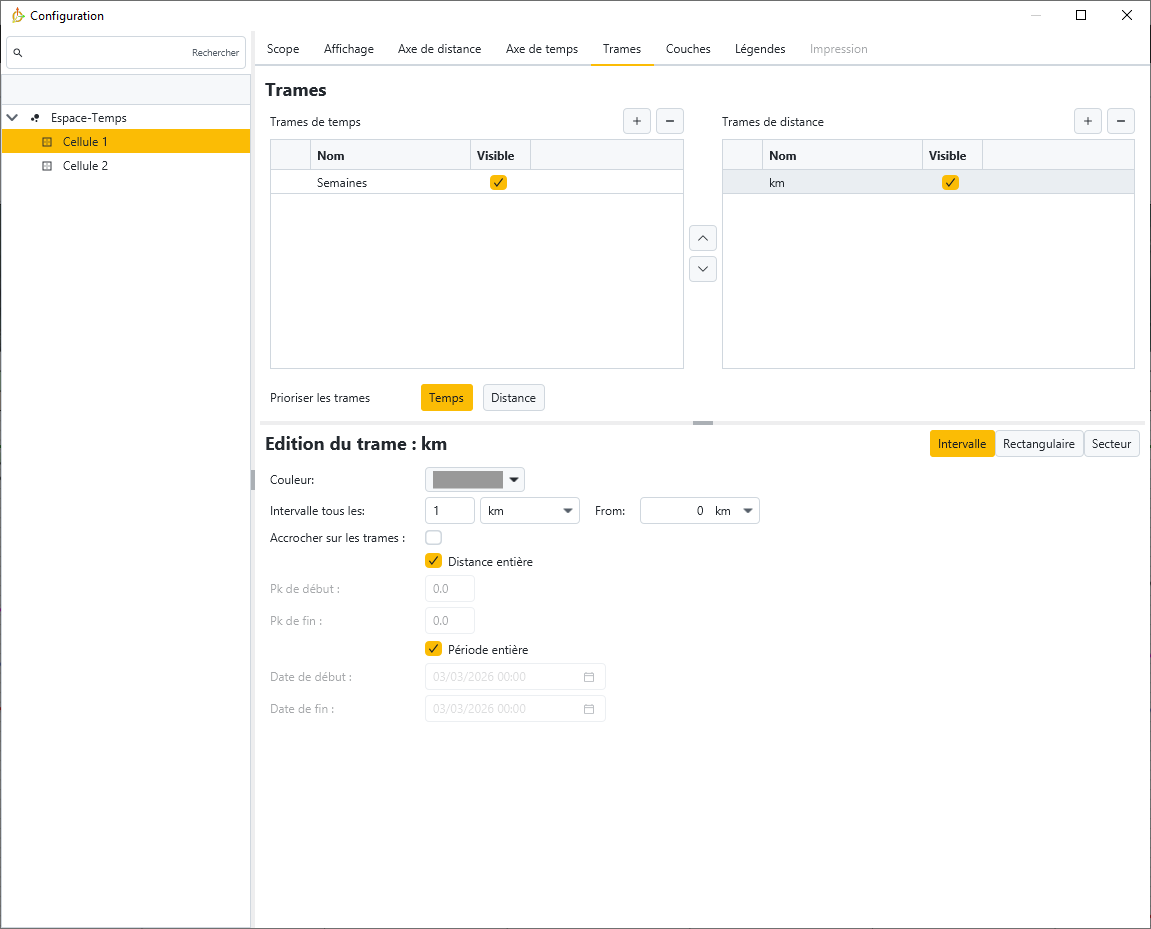Open calendar icon for Date de début
Image resolution: width=1151 pixels, height=929 pixels.
[x=589, y=677]
